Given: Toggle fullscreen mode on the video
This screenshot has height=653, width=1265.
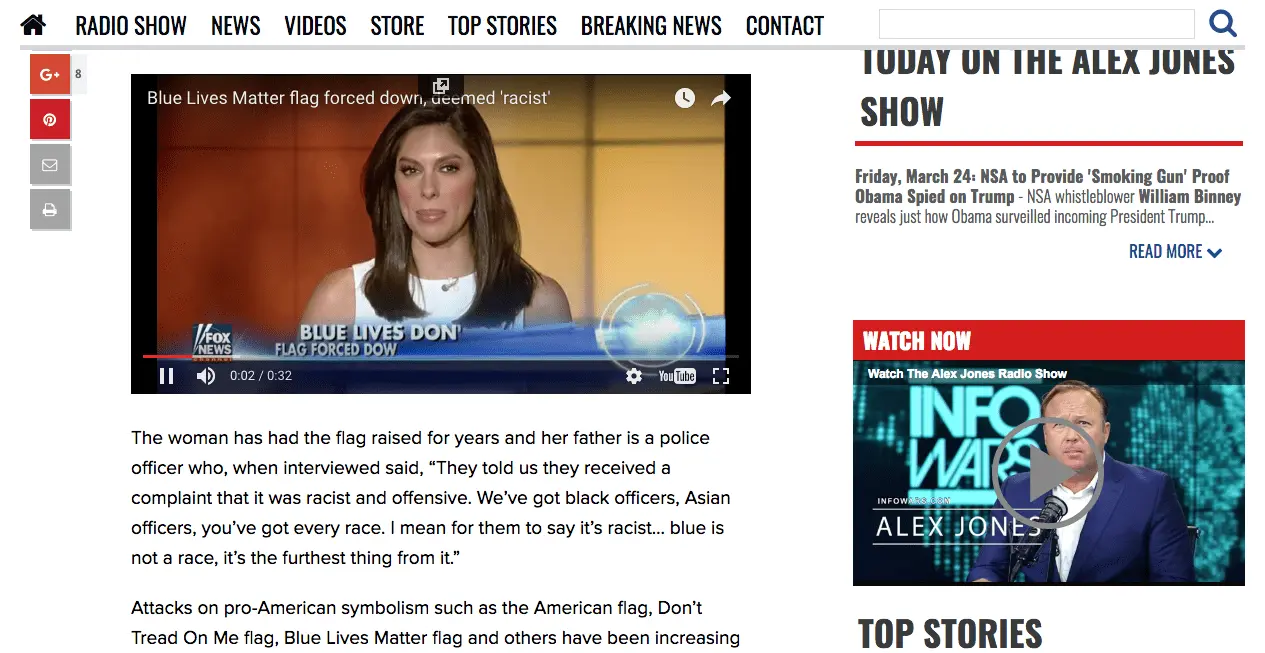Looking at the screenshot, I should click(720, 376).
